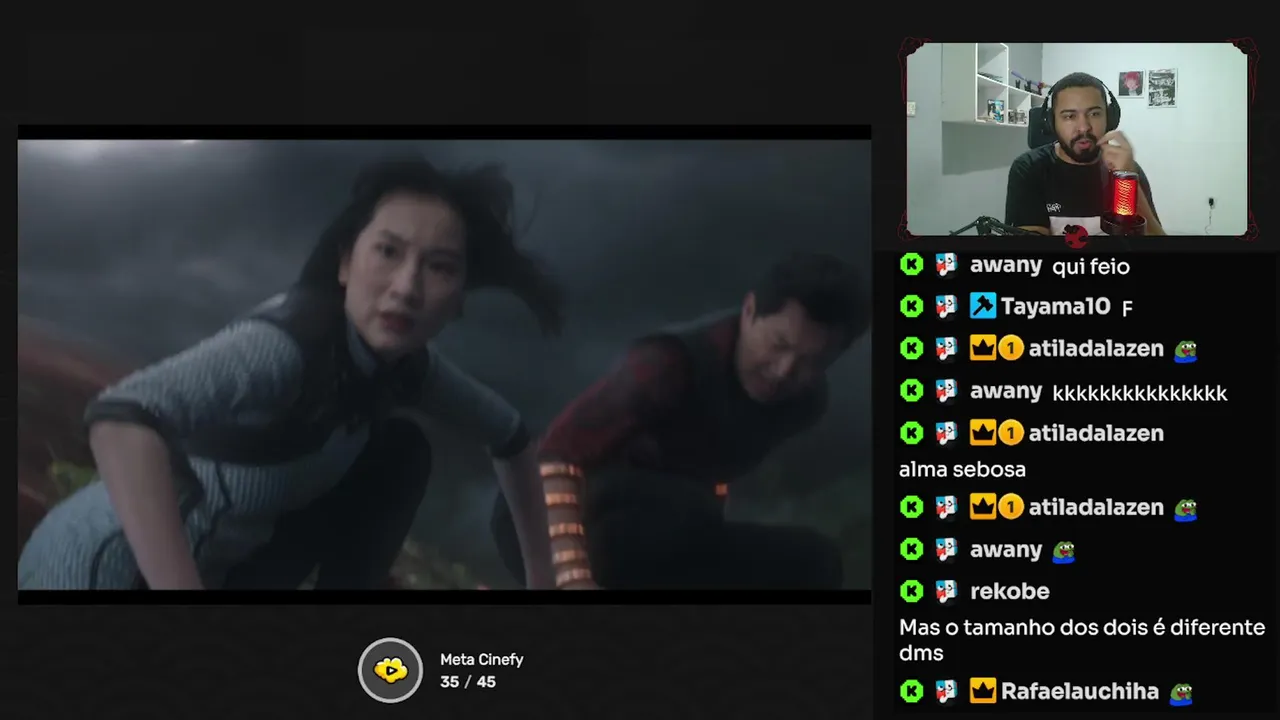The image size is (1280, 720).
Task: Click the Kick badge beside 'qui feio' message
Action: [911, 265]
